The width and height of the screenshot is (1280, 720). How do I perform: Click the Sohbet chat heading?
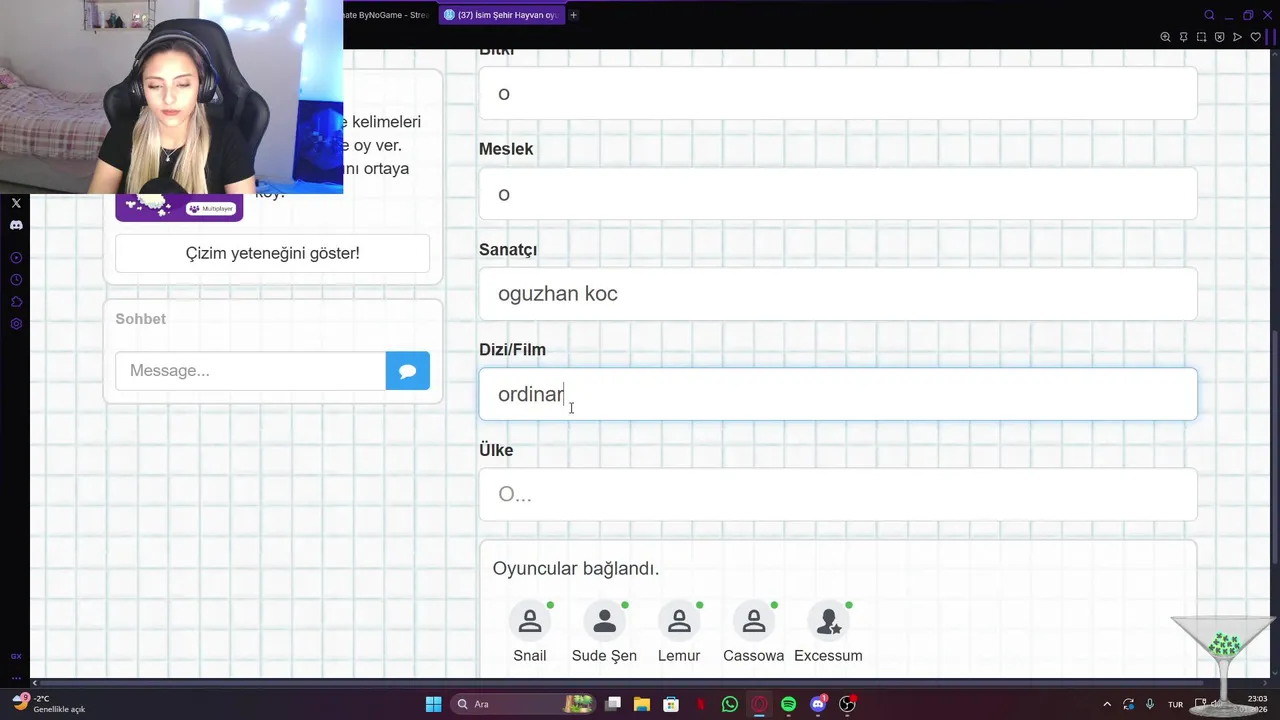point(141,318)
